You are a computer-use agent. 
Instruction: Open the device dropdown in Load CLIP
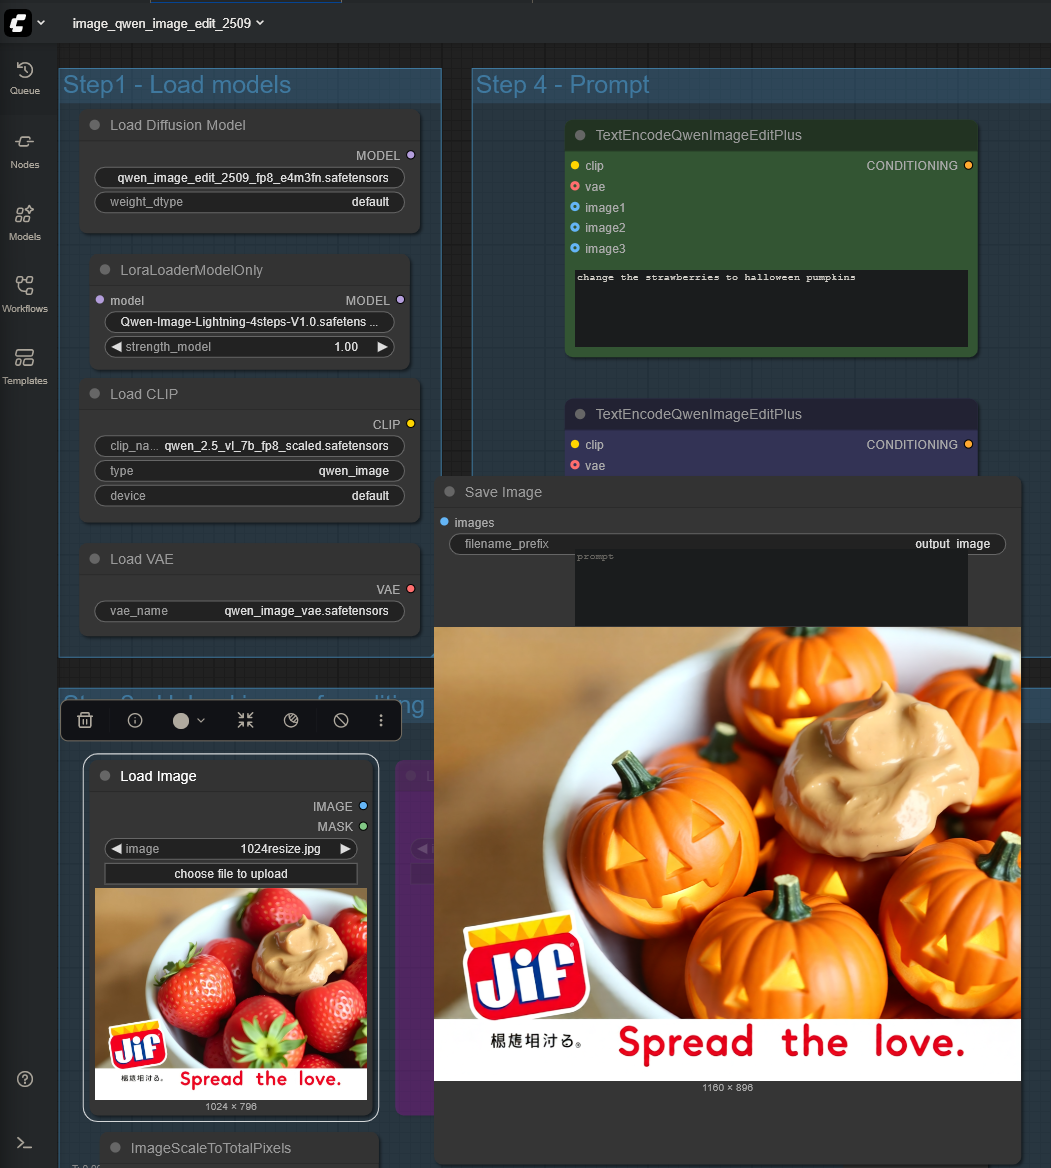[x=250, y=495]
